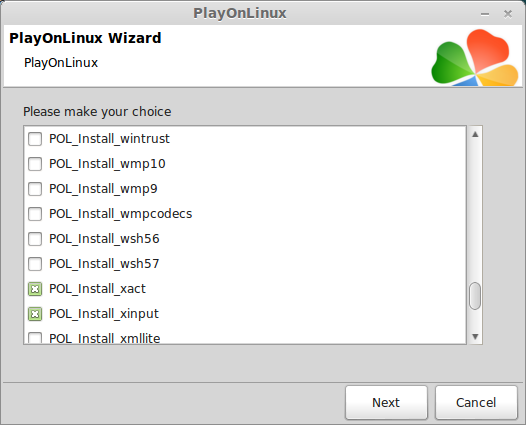The height and width of the screenshot is (425, 526).
Task: Click the PlayOnLinux clover logo
Action: pos(475,57)
